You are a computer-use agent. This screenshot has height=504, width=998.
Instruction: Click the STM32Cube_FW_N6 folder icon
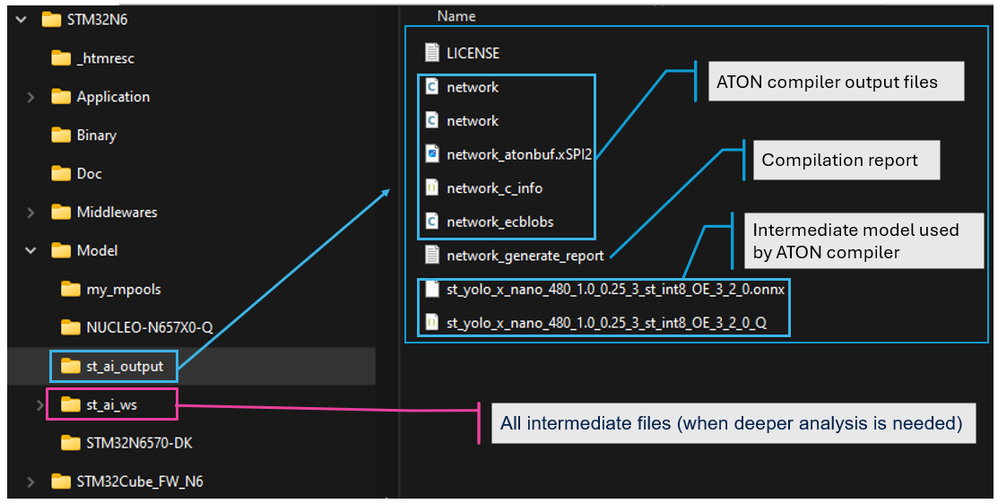[x=61, y=482]
